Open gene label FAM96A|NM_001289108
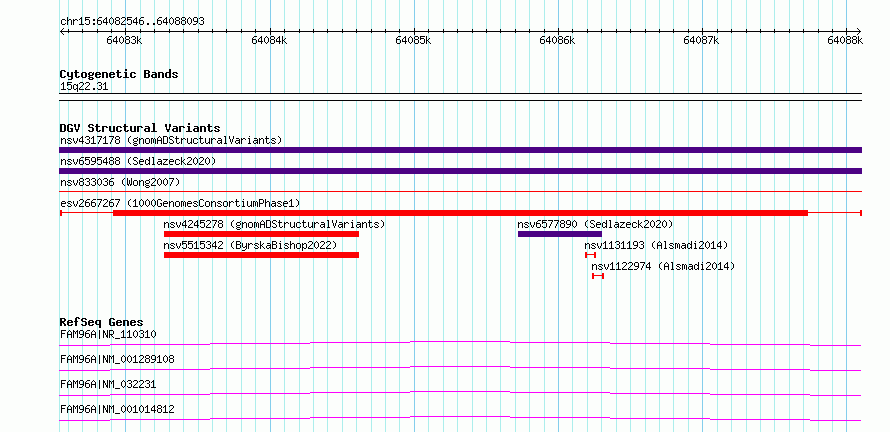This screenshot has height=432, width=890. (117, 359)
